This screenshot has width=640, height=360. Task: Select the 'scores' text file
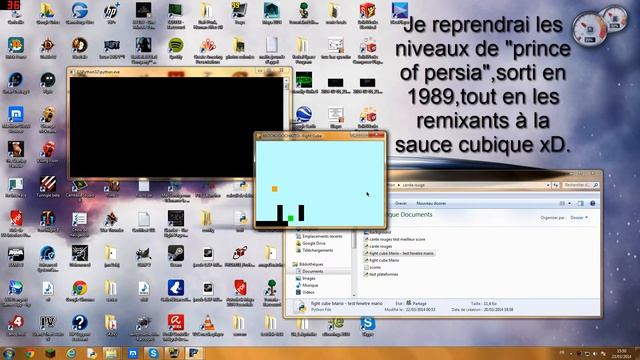[x=372, y=267]
